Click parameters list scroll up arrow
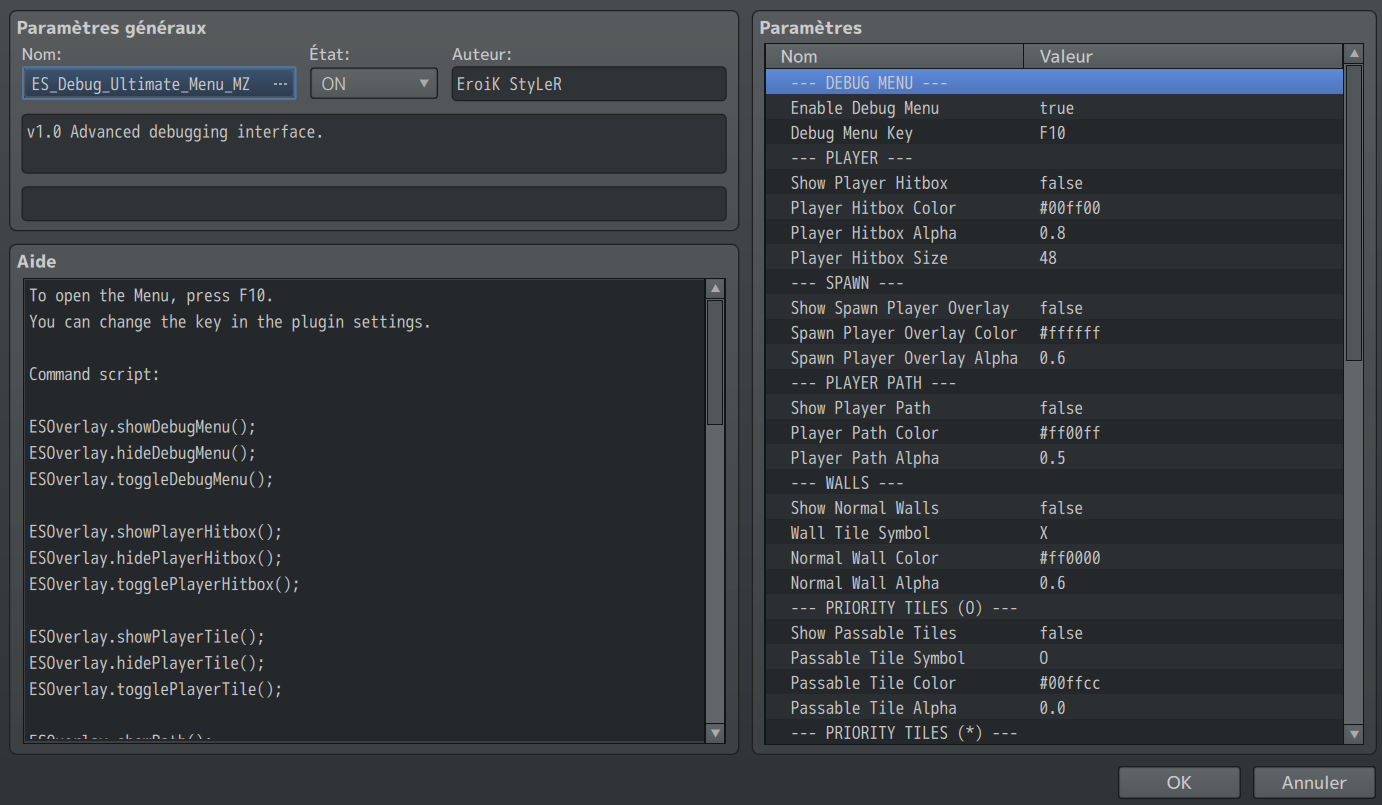 click(1354, 54)
